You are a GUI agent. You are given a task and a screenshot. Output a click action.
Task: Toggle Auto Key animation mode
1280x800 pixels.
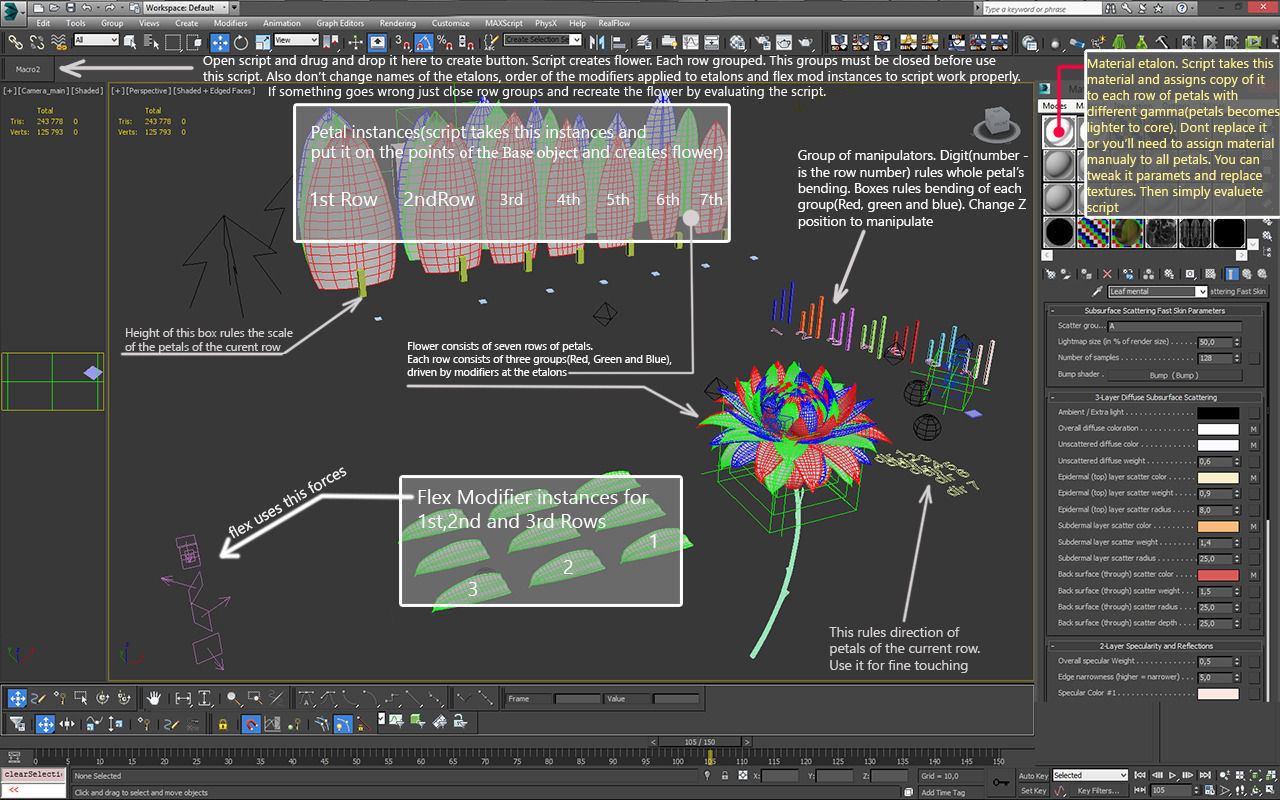pos(1033,776)
